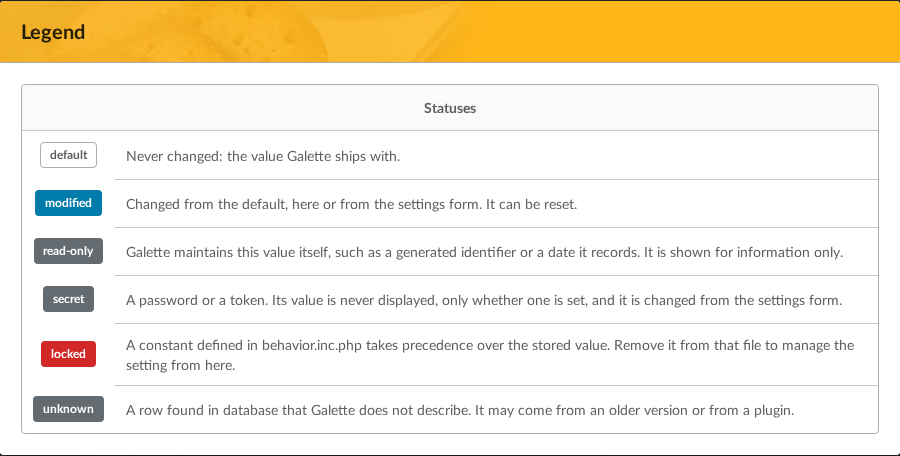Click the red locked status badge
Viewport: 900px width, 456px height.
click(68, 354)
